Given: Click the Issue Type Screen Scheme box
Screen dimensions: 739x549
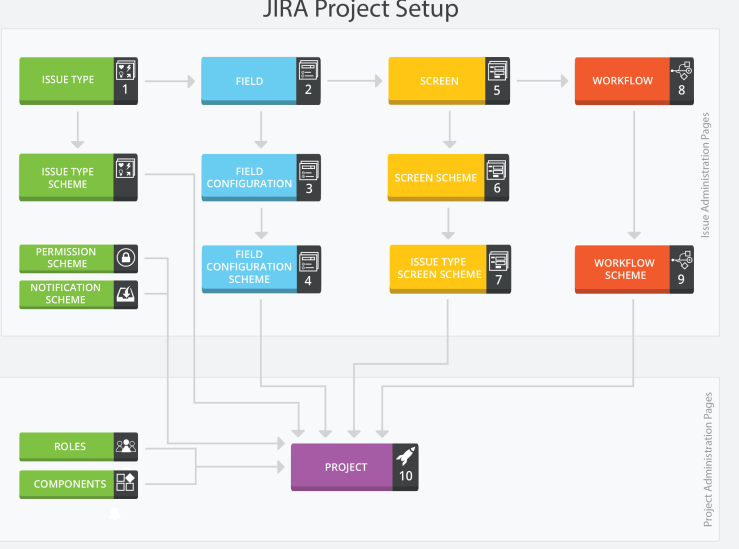Looking at the screenshot, I should coord(438,269).
